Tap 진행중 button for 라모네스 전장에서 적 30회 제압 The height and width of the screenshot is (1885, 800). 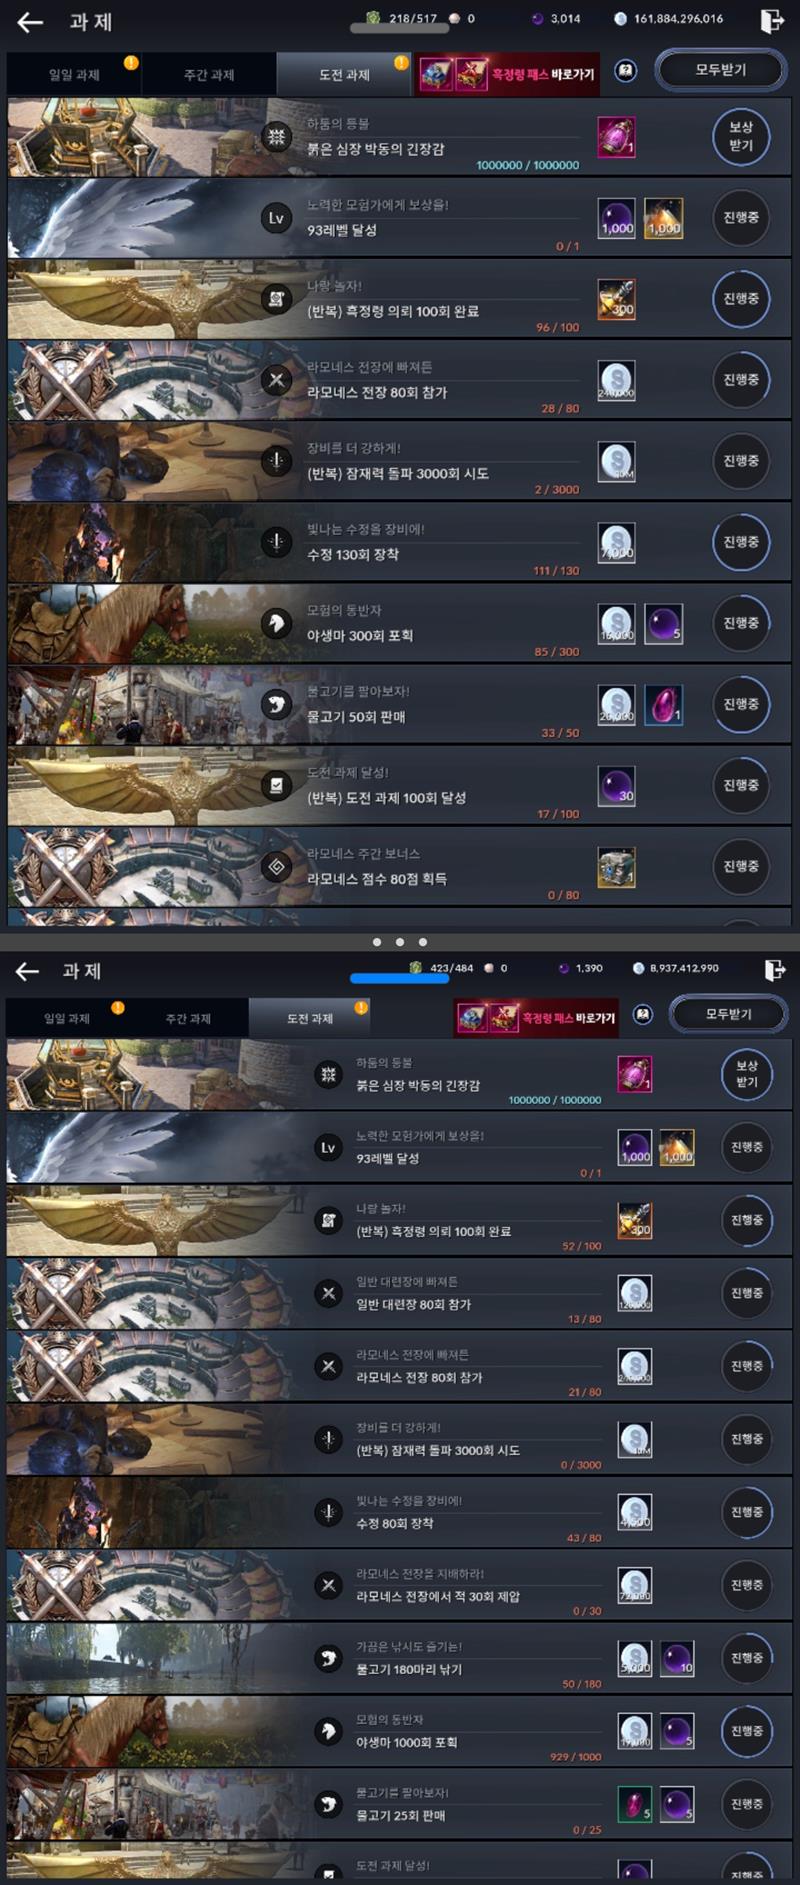746,1585
